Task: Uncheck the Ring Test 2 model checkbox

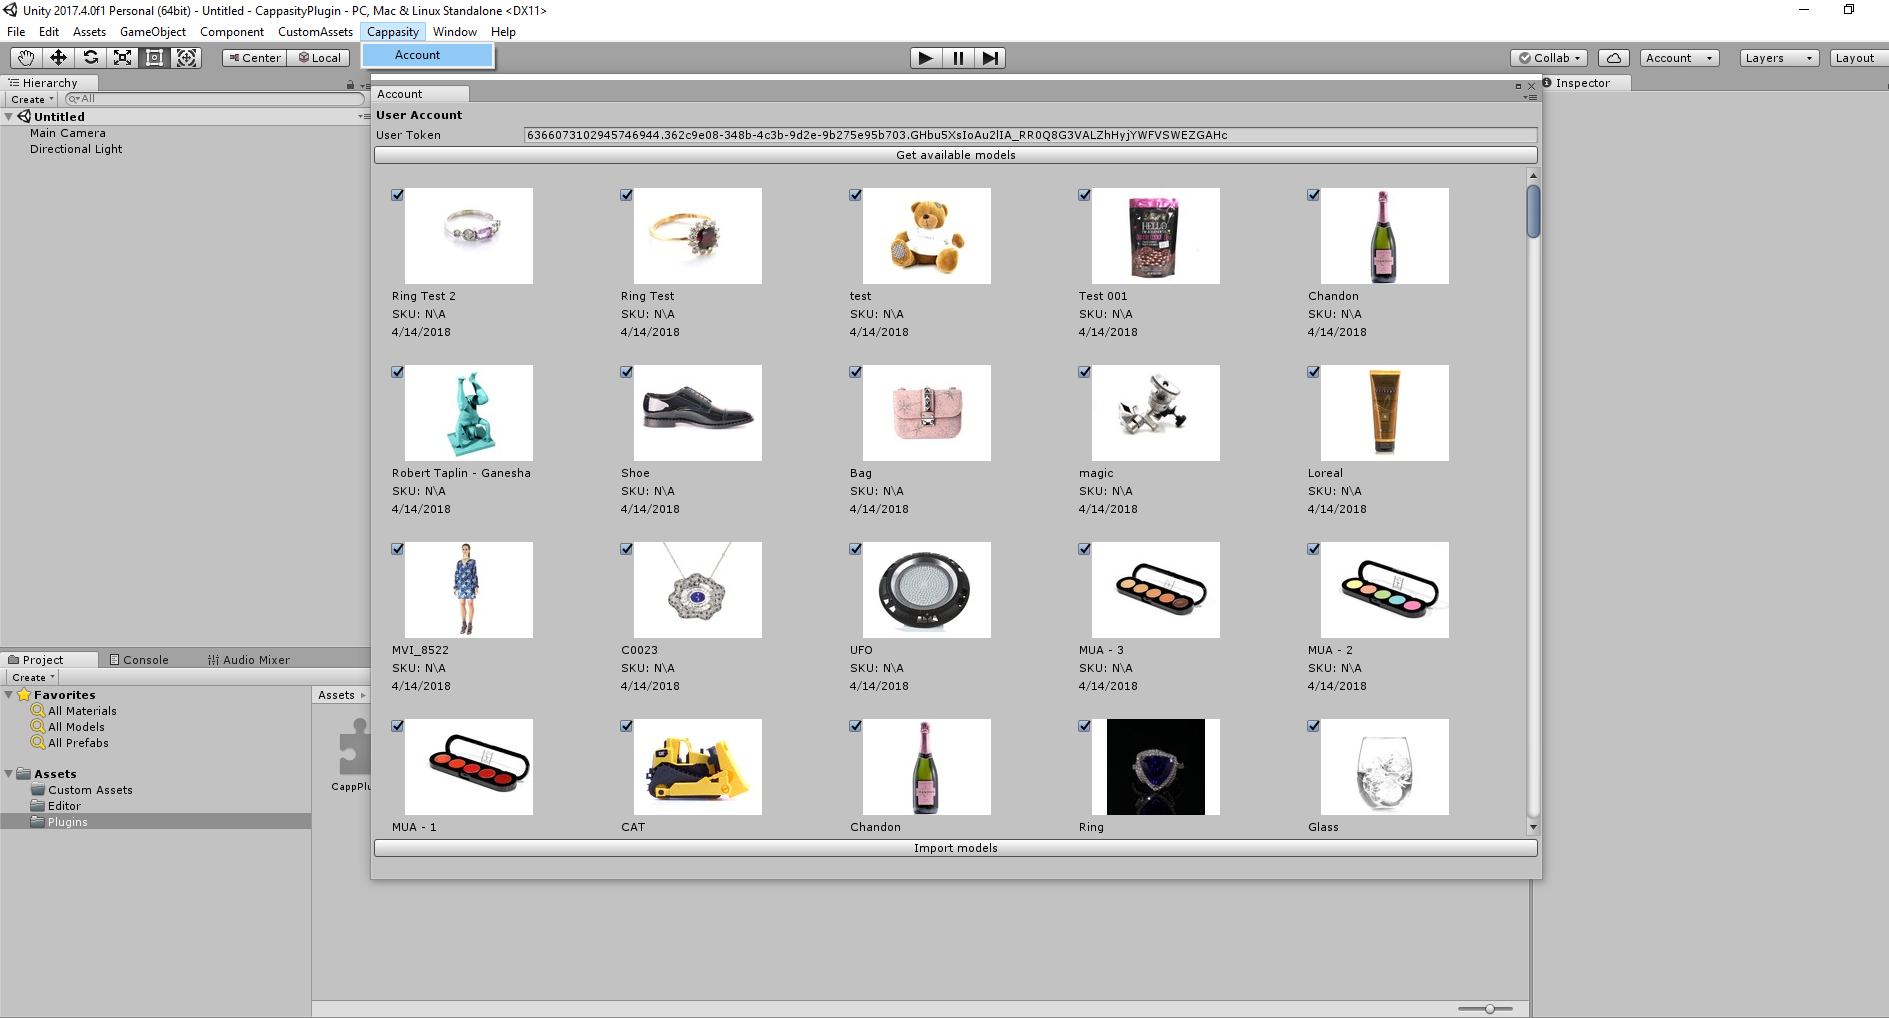Action: click(398, 195)
